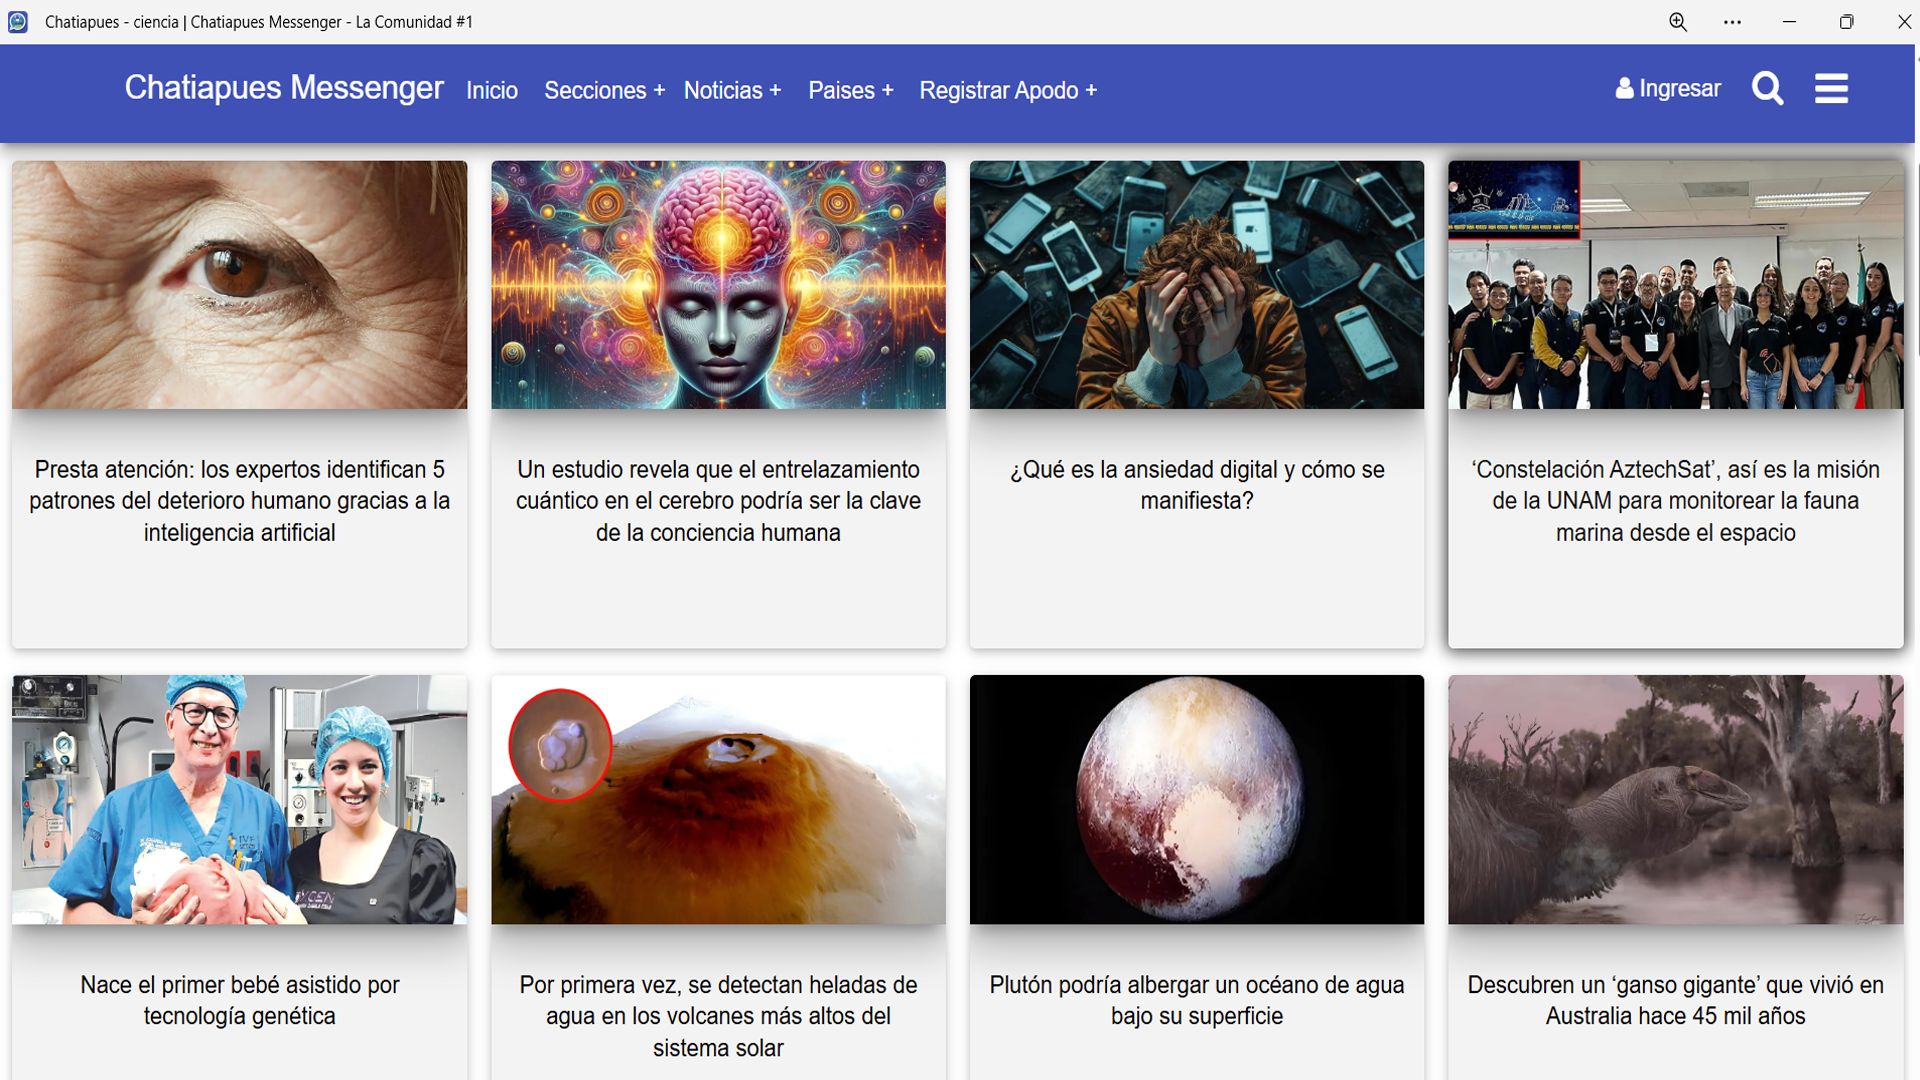Click the zoom icon in the title bar
This screenshot has width=1920, height=1080.
(1678, 22)
